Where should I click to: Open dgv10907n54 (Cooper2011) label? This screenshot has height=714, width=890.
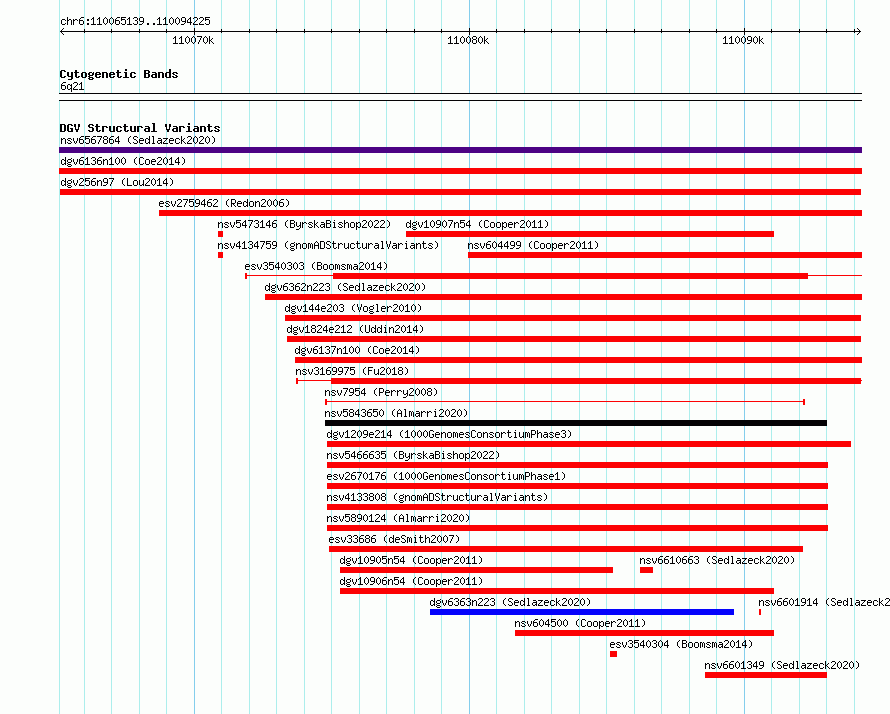477,224
